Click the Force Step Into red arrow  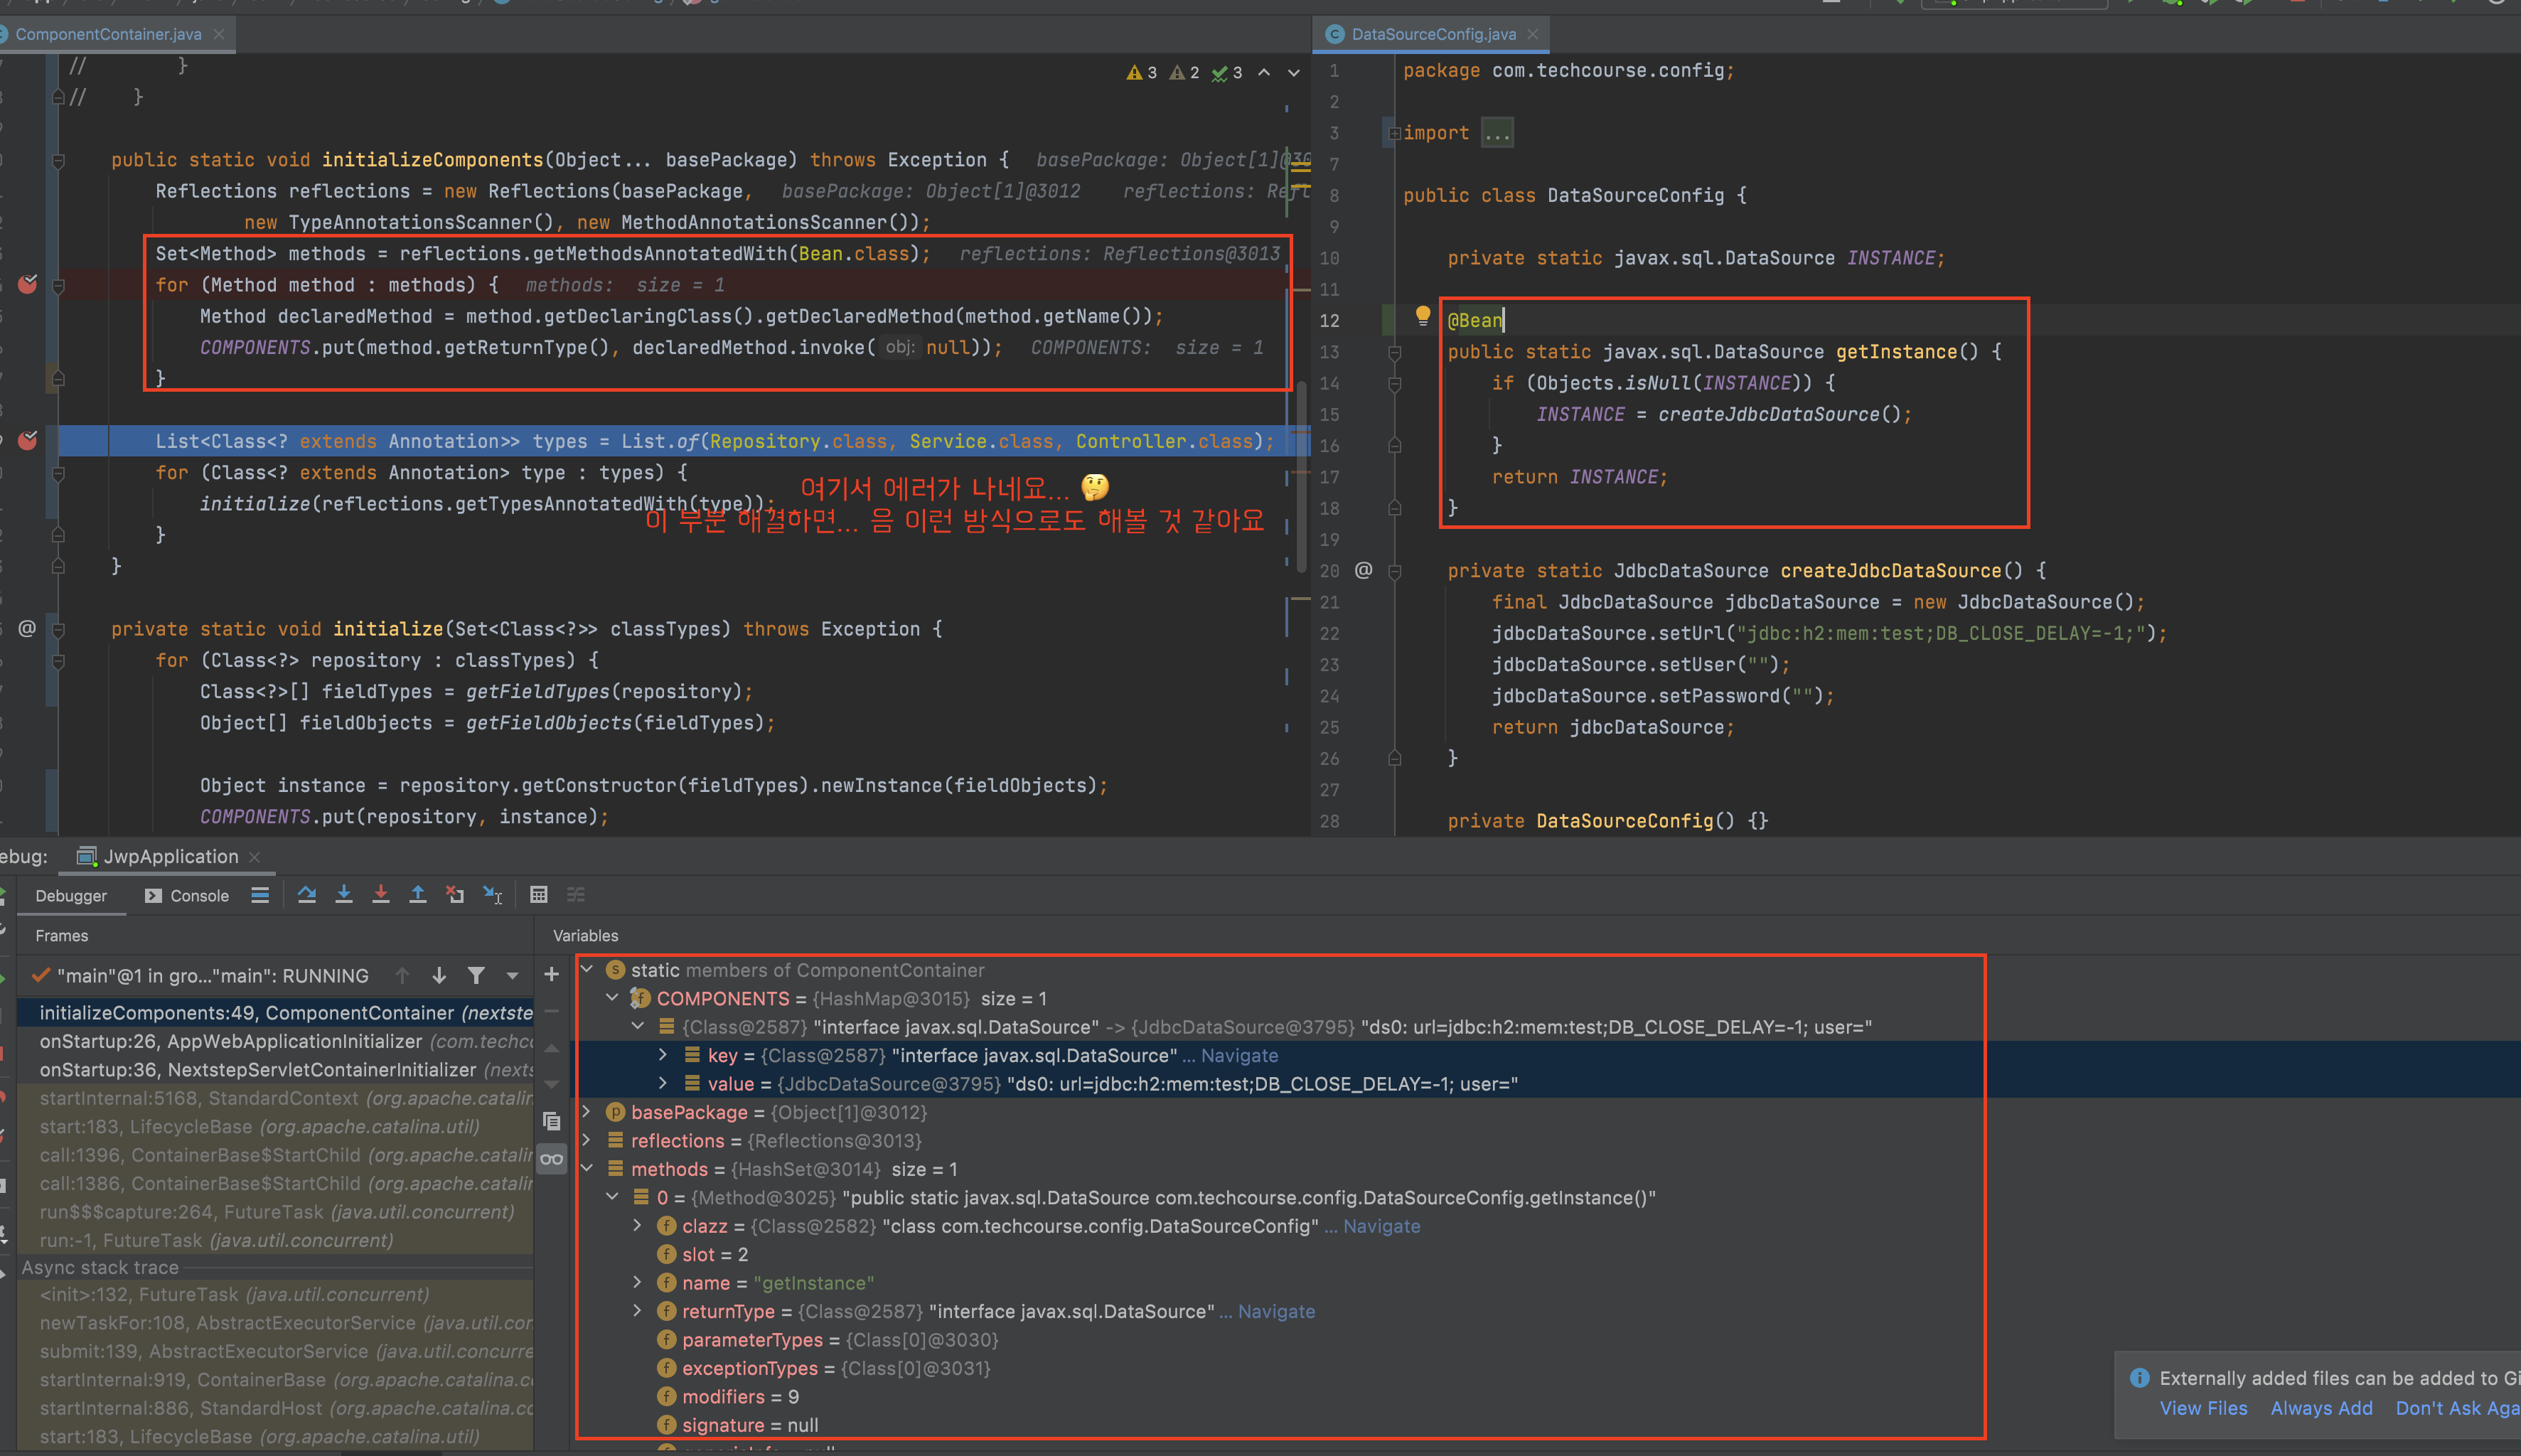pyautogui.click(x=381, y=895)
